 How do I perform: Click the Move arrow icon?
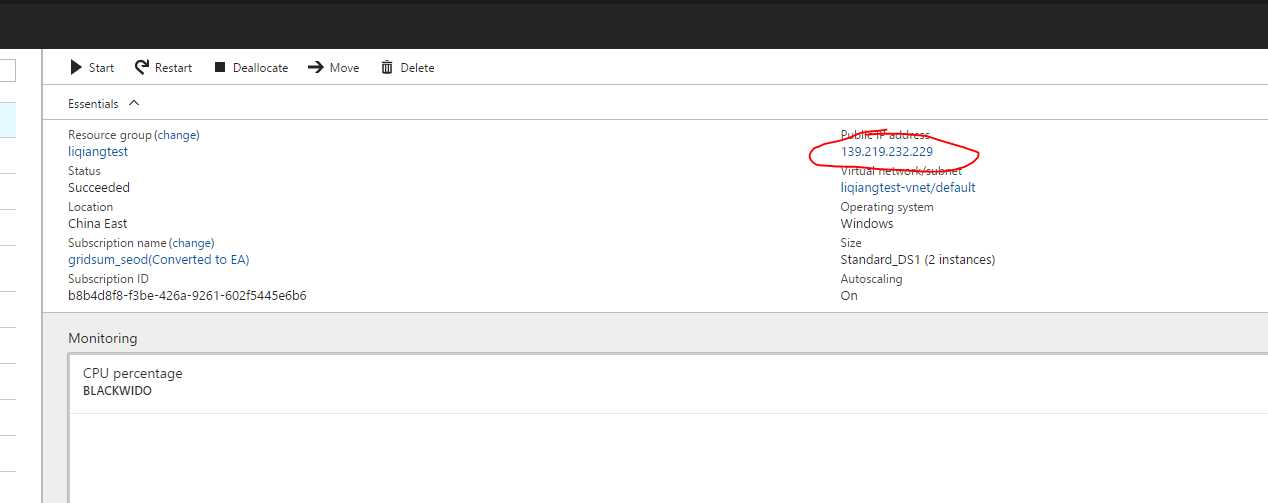click(315, 67)
